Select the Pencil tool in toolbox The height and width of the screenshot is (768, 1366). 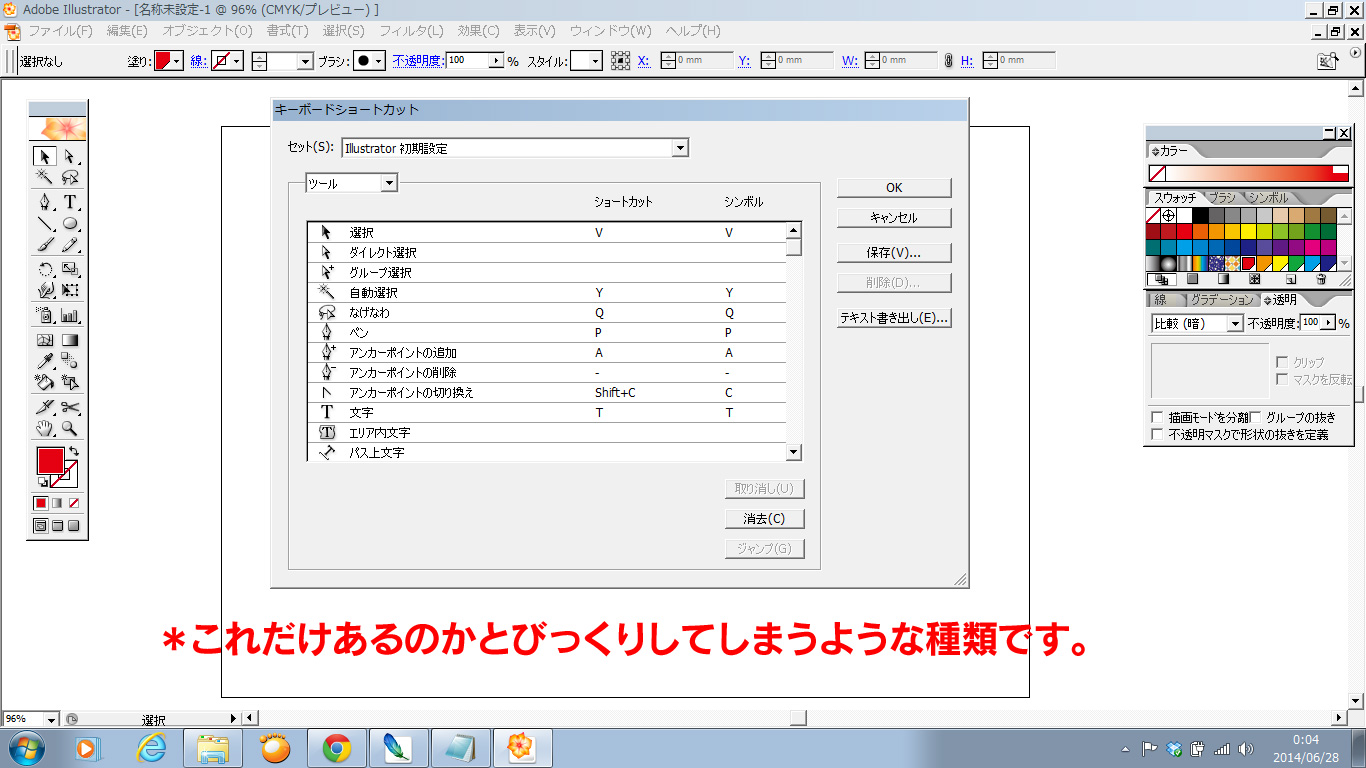[70, 245]
